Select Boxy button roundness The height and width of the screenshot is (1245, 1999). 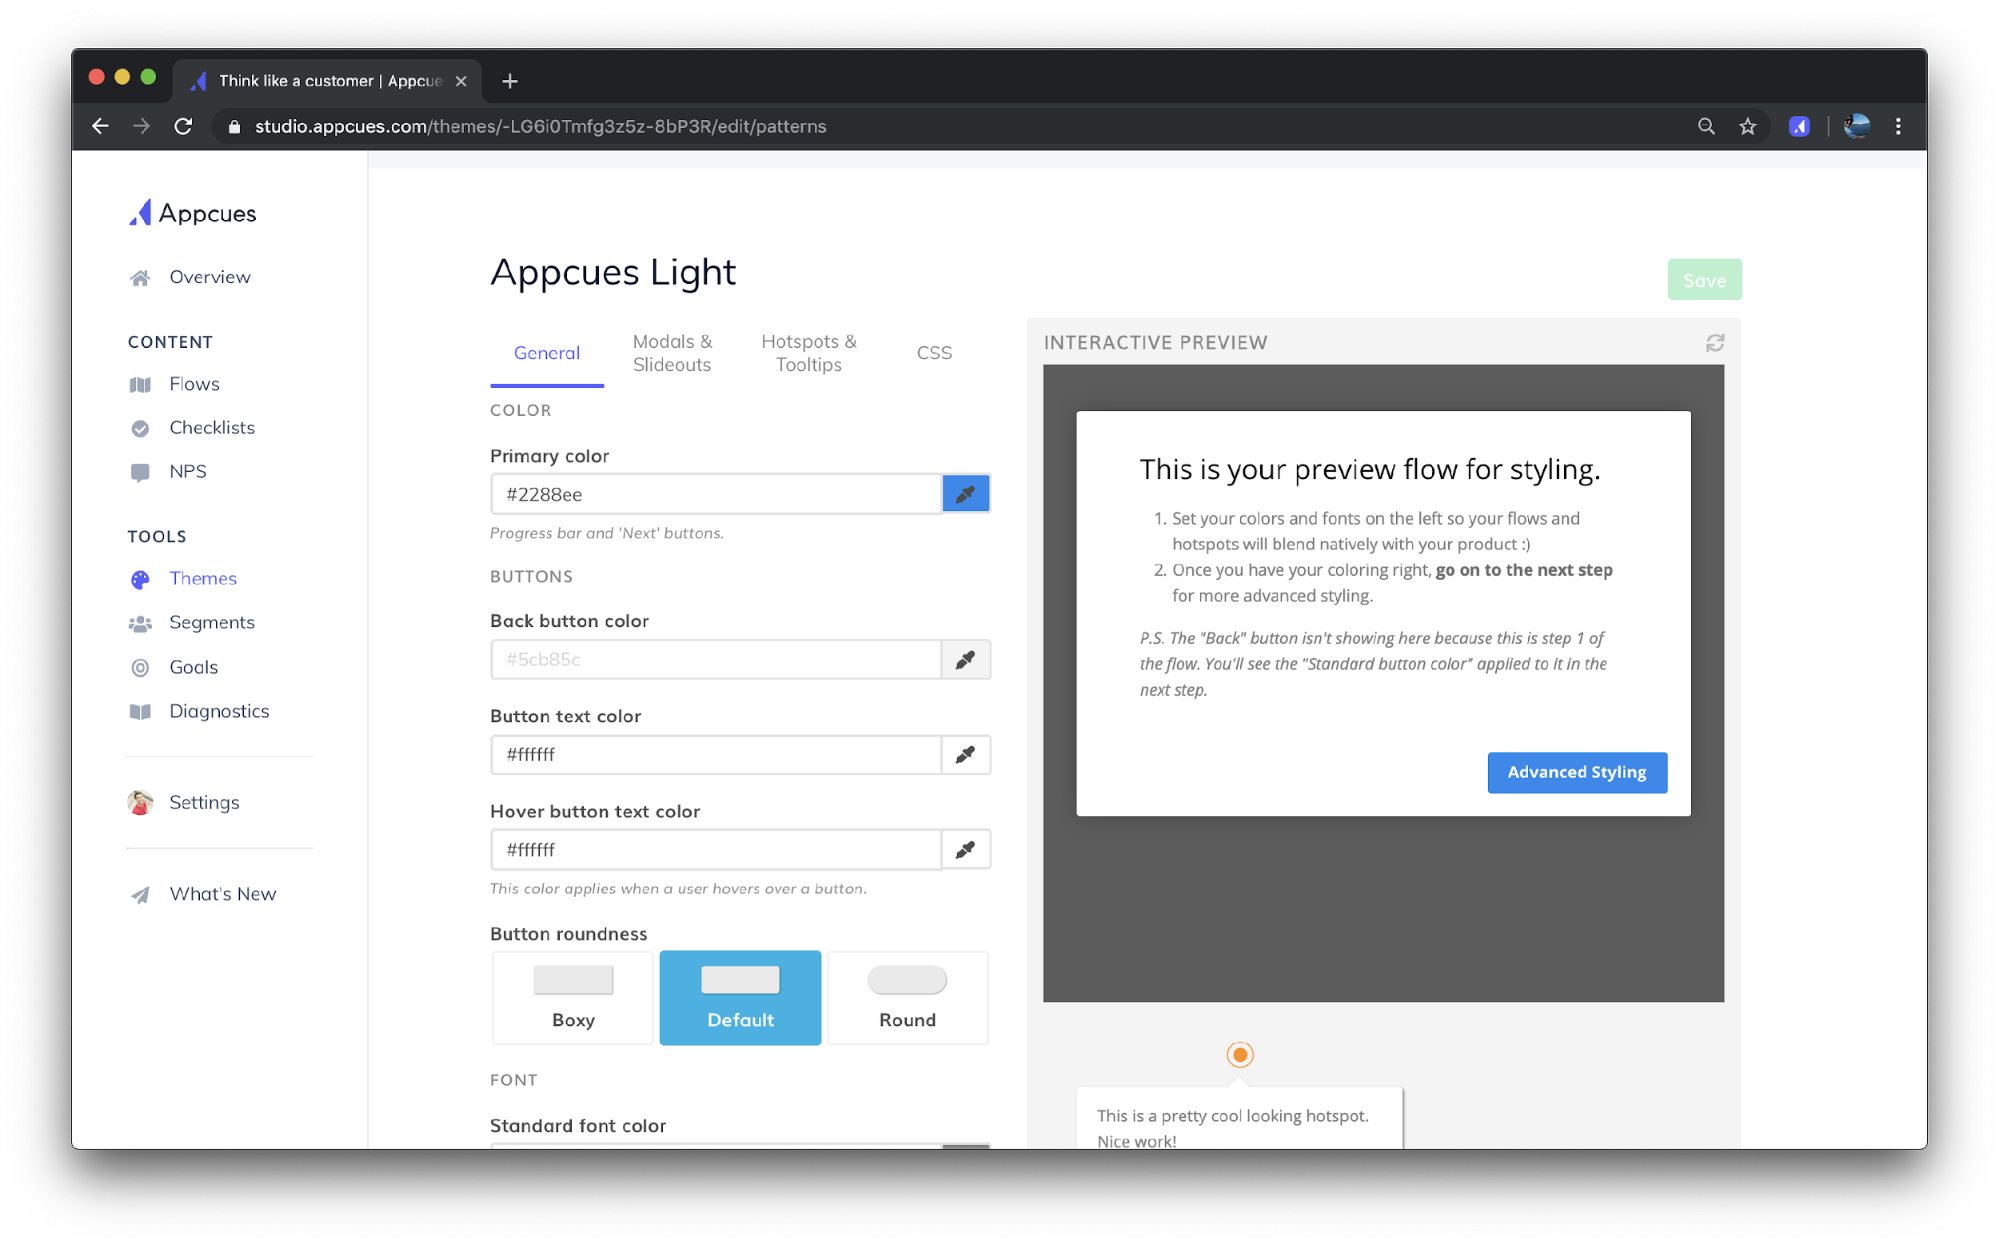click(x=573, y=997)
